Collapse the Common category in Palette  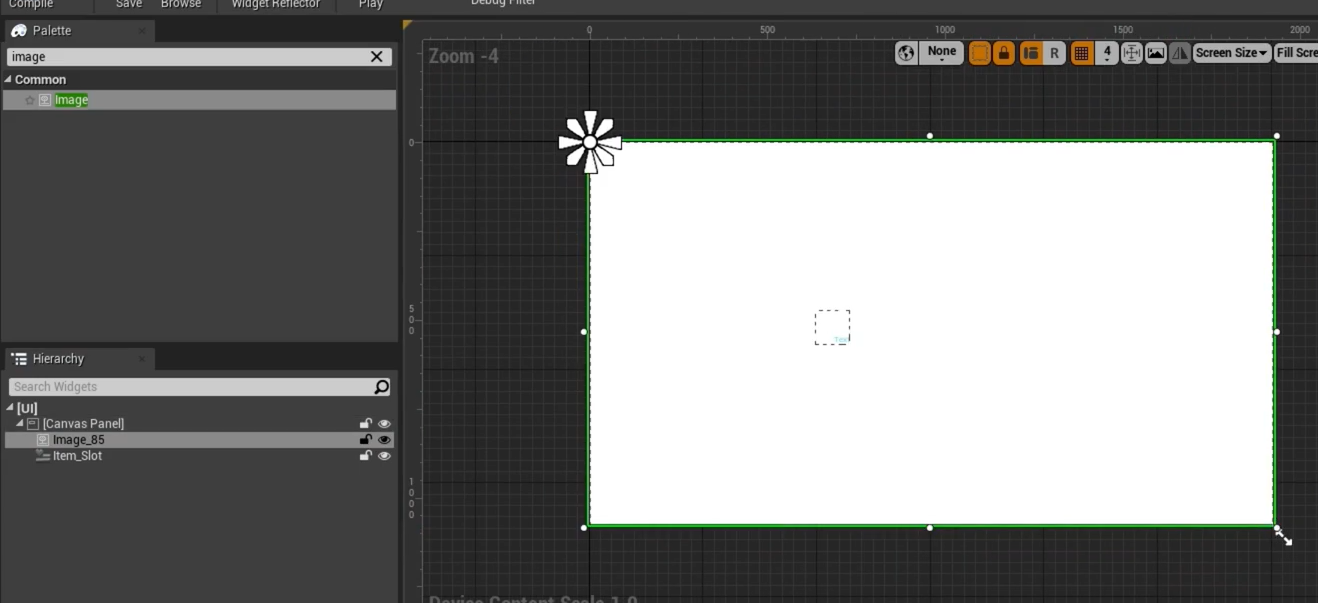pyautogui.click(x=9, y=79)
